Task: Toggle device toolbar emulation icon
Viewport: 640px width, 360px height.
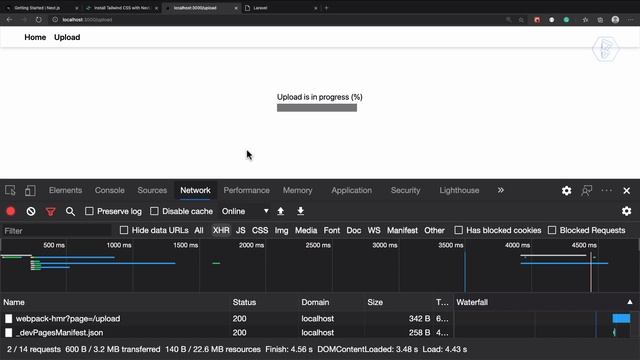Action: click(x=30, y=191)
